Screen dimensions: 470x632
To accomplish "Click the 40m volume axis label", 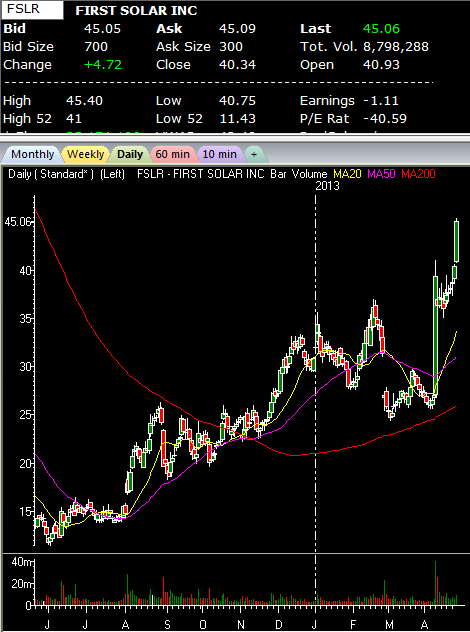I will [x=20, y=561].
